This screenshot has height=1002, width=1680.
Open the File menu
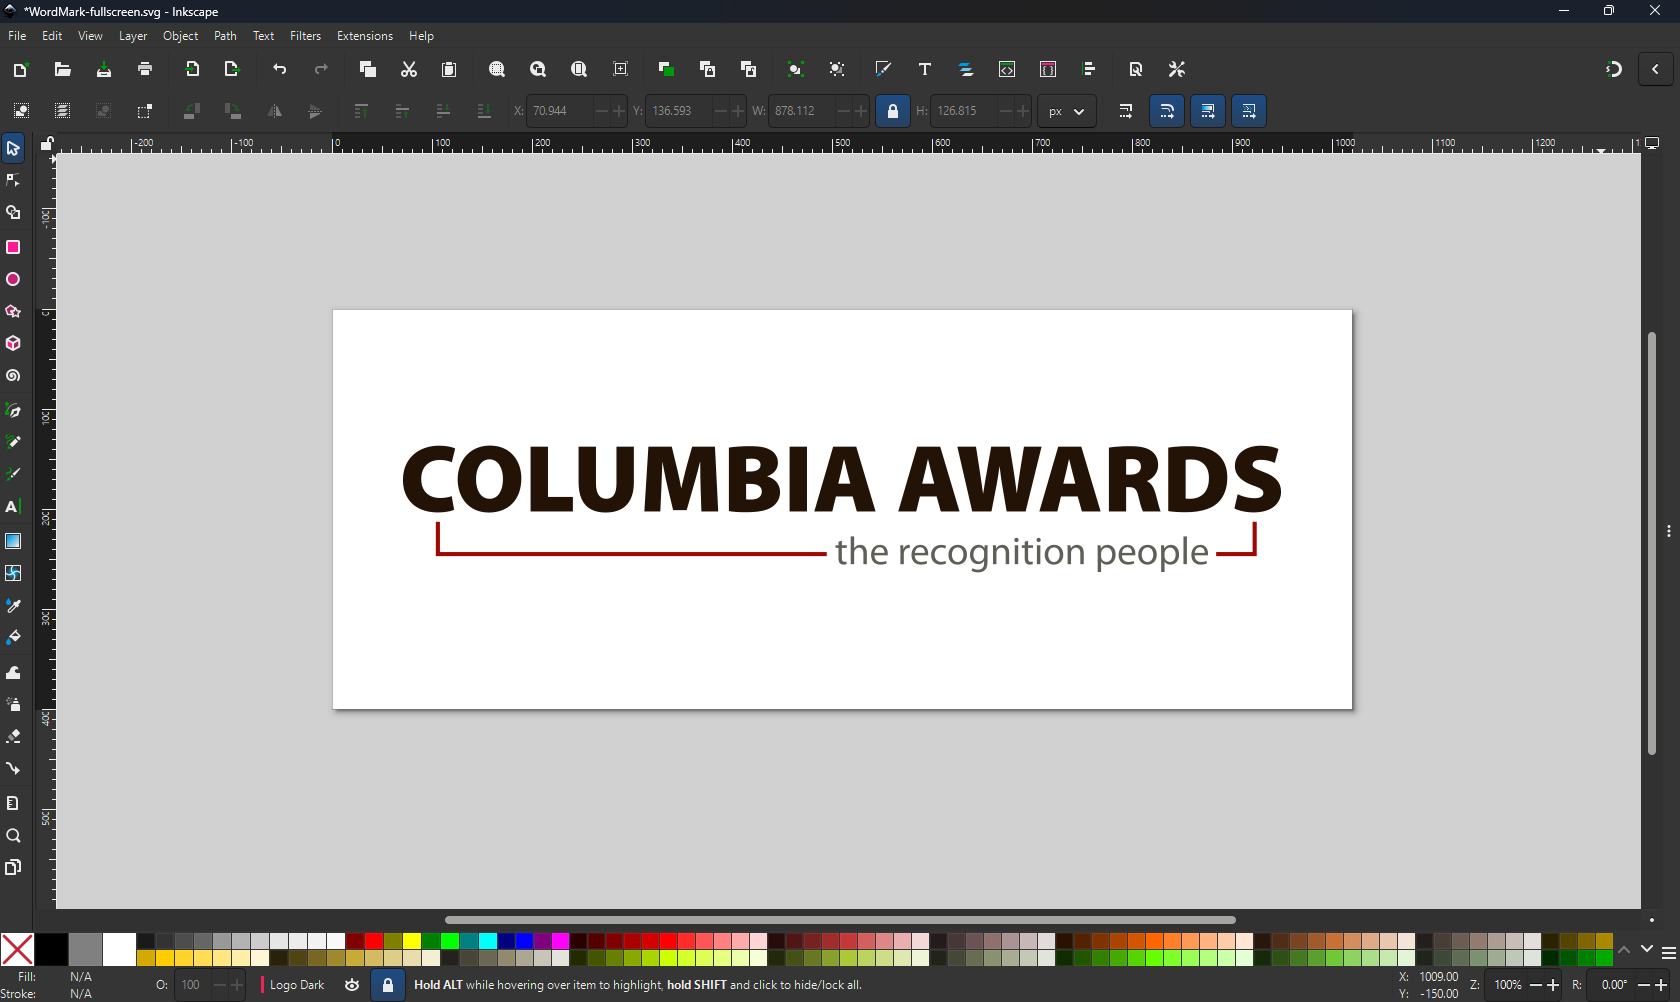tap(17, 36)
